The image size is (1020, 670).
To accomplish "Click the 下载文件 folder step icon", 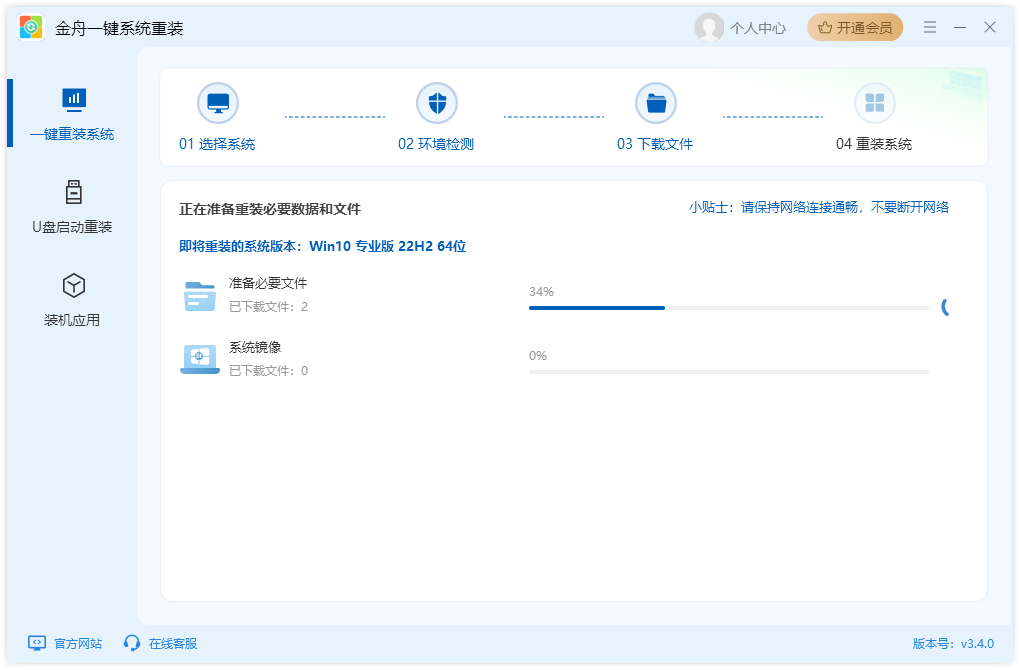I will coord(656,101).
